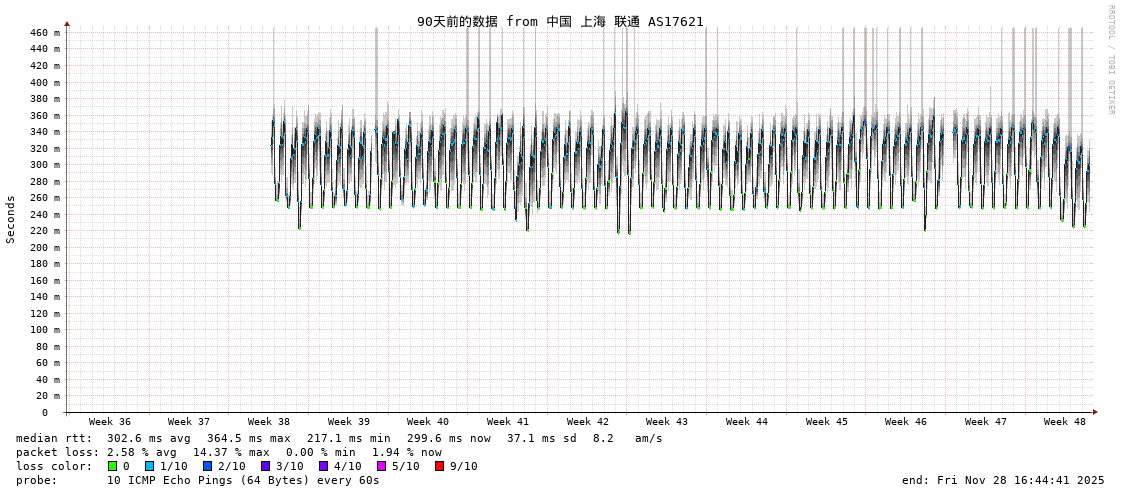The image size is (1121, 494).
Task: Click the 5/10 loss magenta swatch
Action: pos(381,466)
